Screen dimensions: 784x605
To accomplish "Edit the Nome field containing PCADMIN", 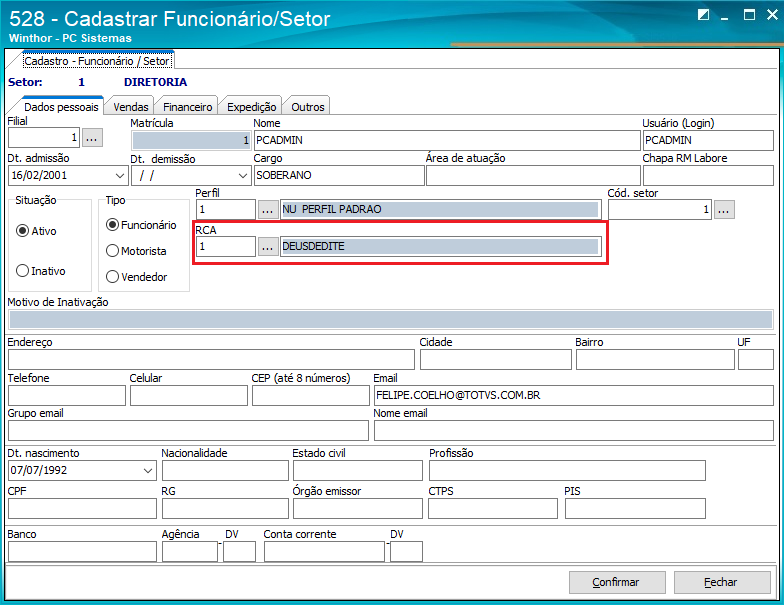I will (447, 140).
